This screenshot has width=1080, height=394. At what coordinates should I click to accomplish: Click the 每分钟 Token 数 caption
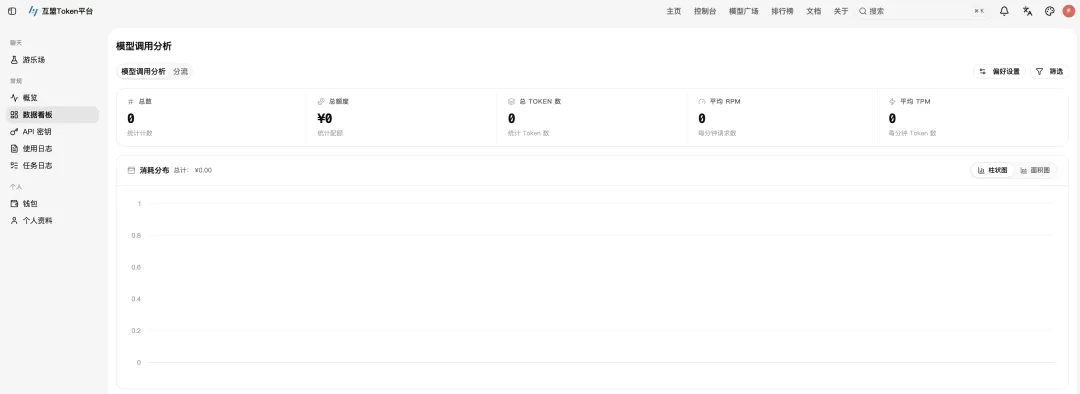click(913, 133)
